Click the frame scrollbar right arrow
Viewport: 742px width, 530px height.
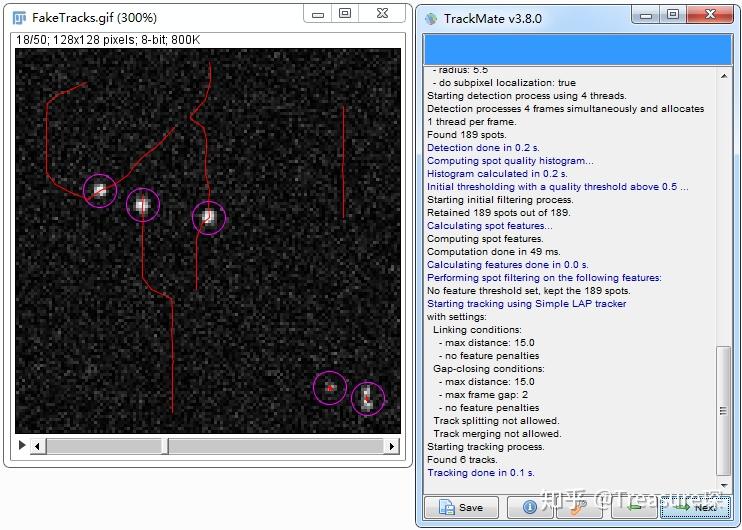click(393, 446)
